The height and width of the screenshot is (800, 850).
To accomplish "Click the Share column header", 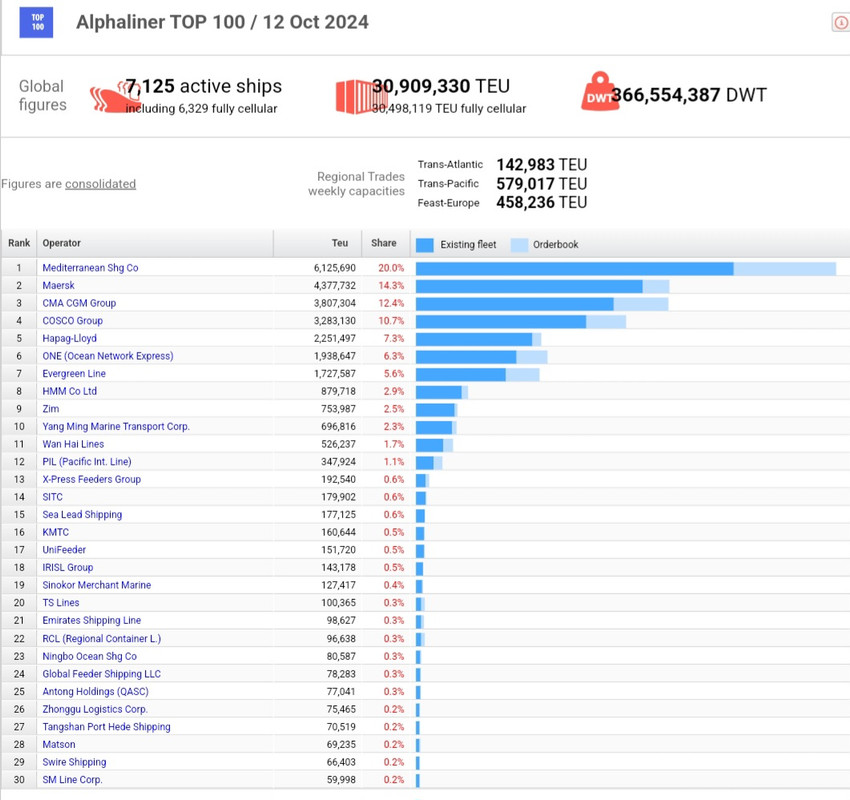I will [x=384, y=243].
